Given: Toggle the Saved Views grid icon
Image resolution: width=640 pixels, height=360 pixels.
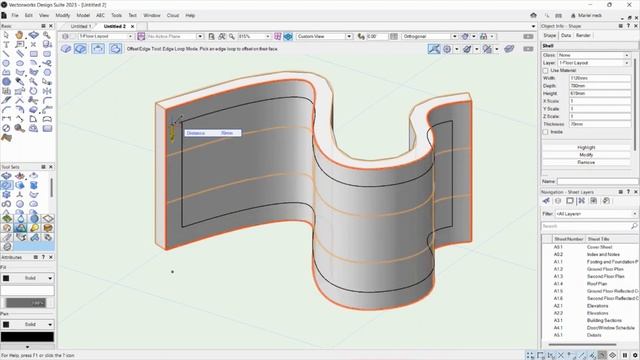Looking at the screenshot, I should (278, 36).
